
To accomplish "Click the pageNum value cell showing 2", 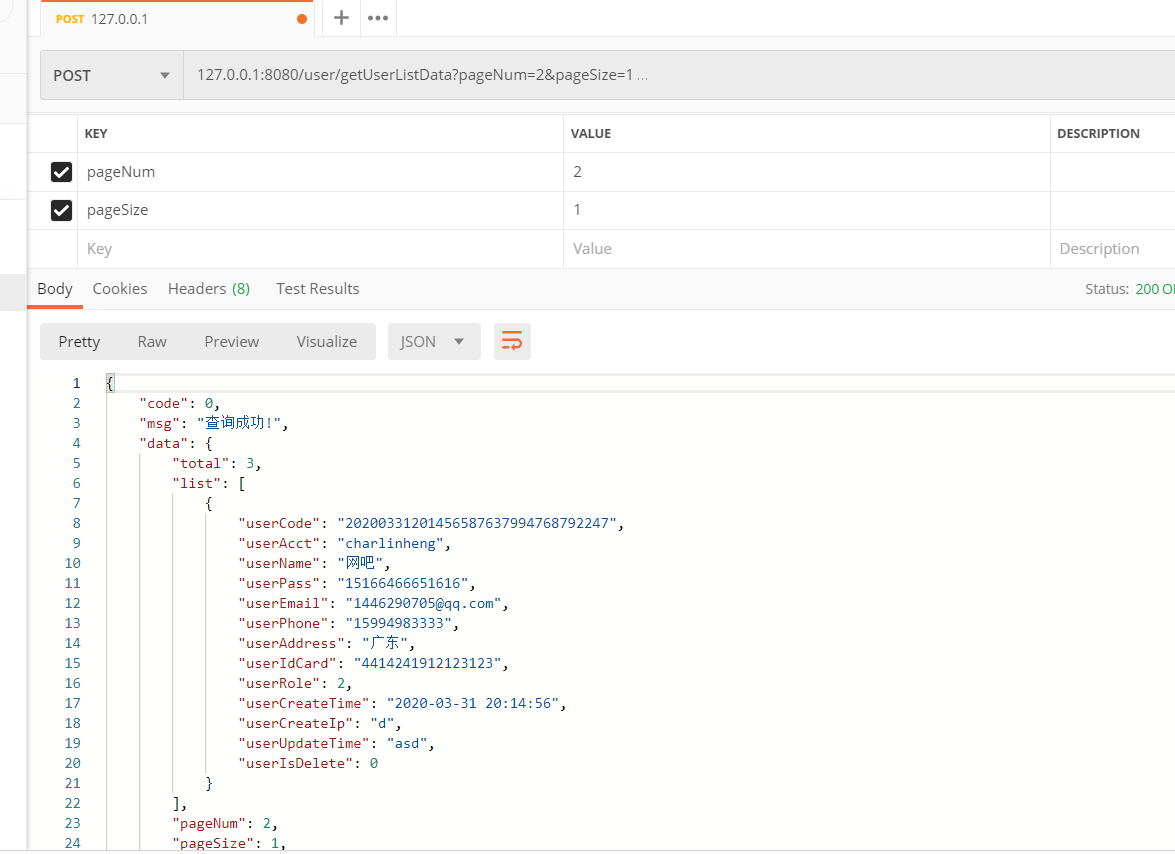I will (806, 172).
